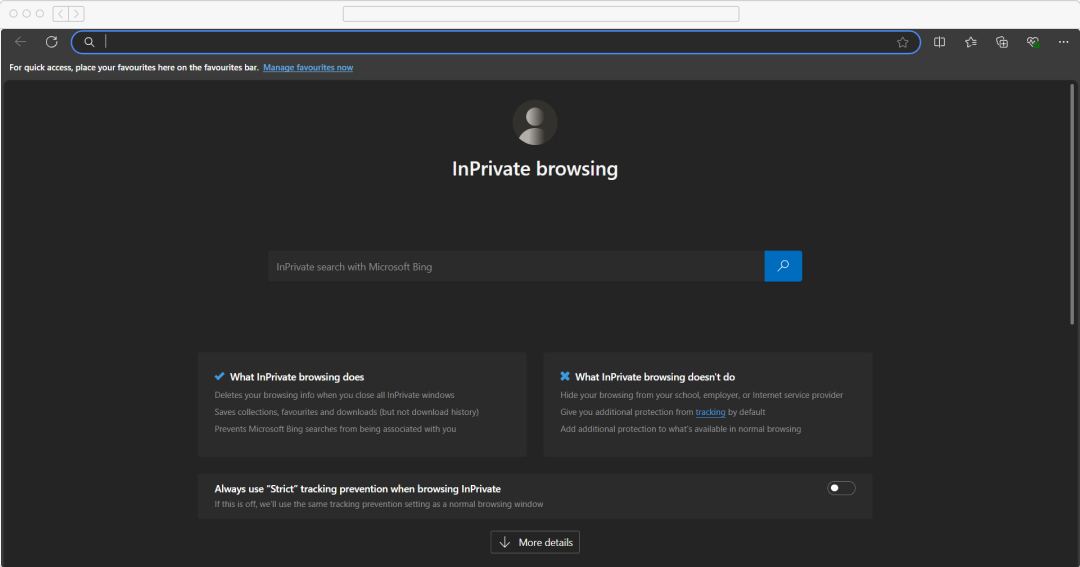Open Manage favourites now link

pyautogui.click(x=308, y=68)
